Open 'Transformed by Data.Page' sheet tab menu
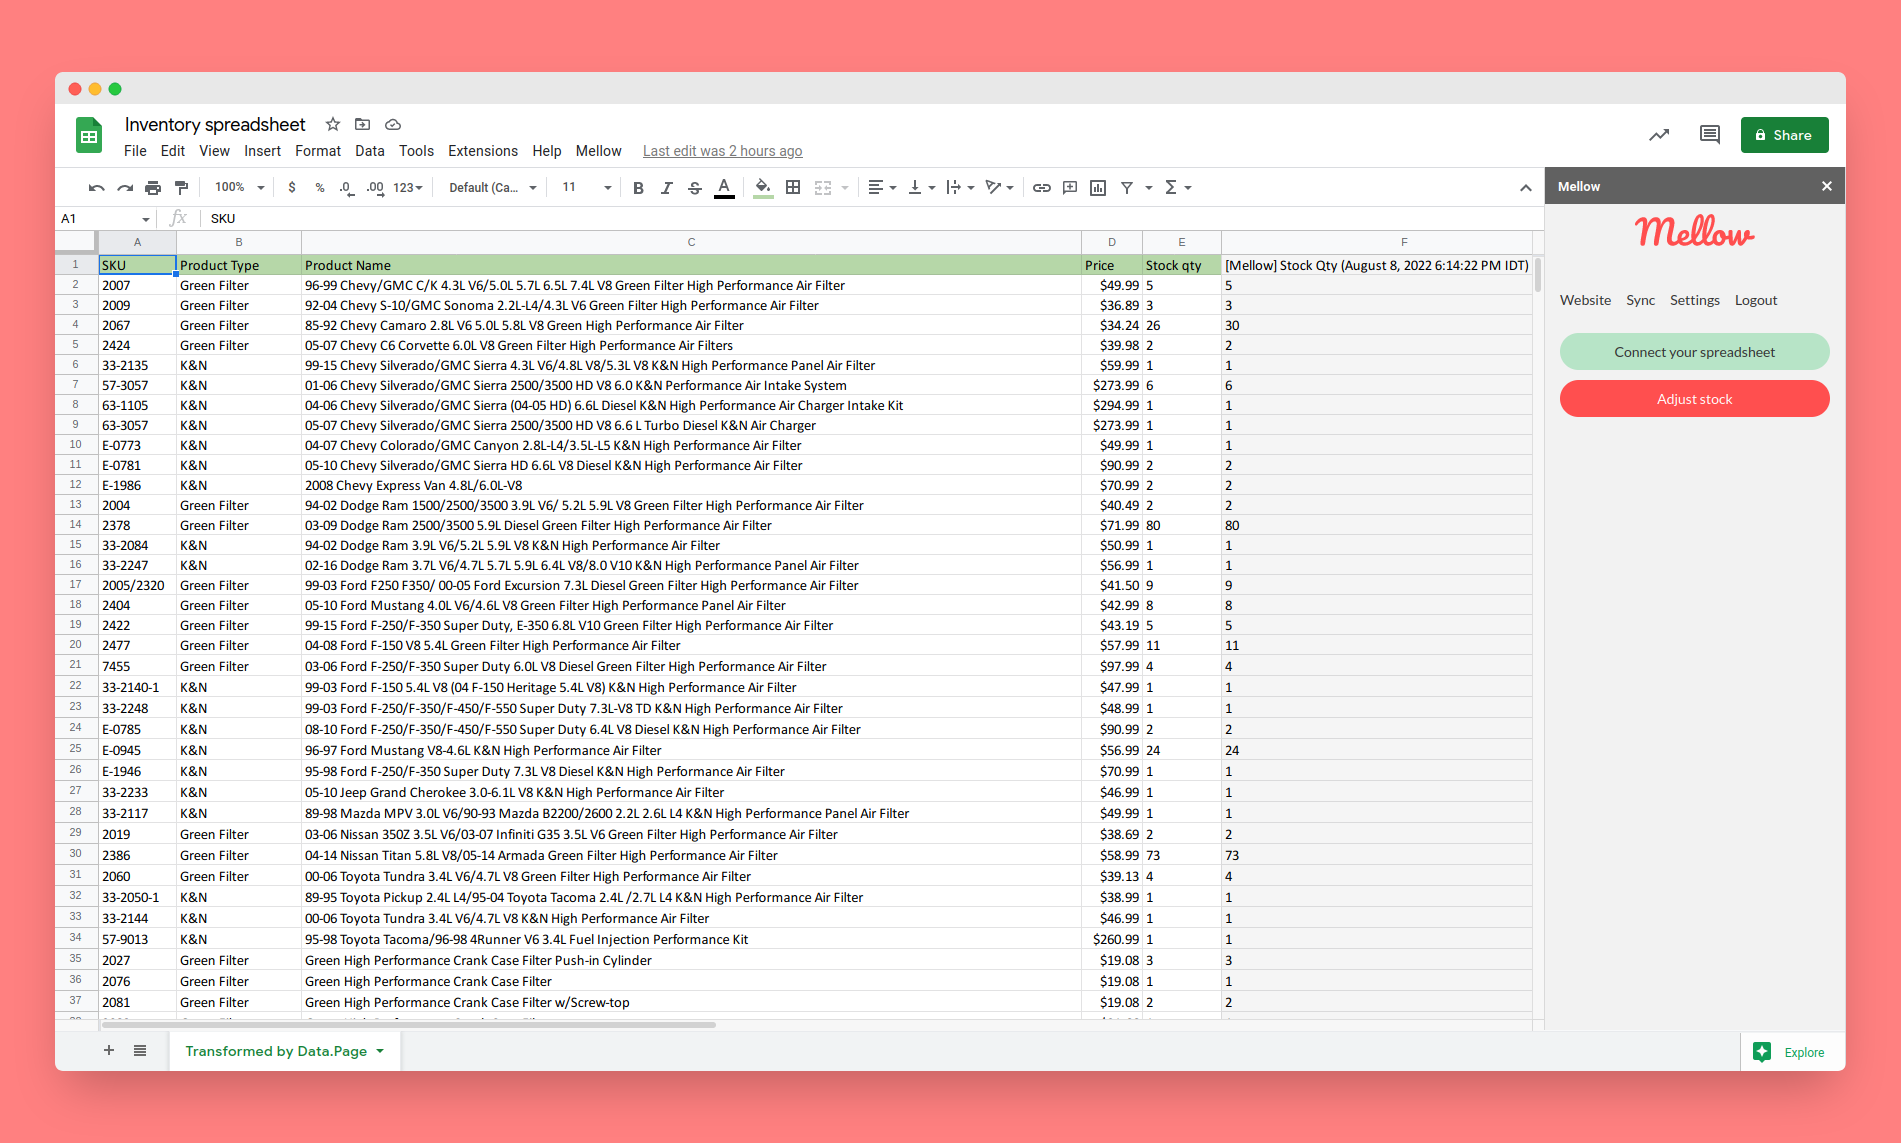Screen dimensions: 1901x1143 (380, 1051)
